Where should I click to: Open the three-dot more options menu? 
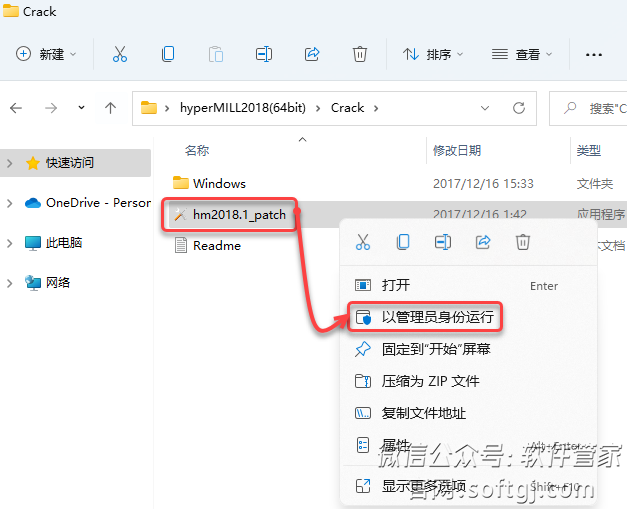point(594,54)
